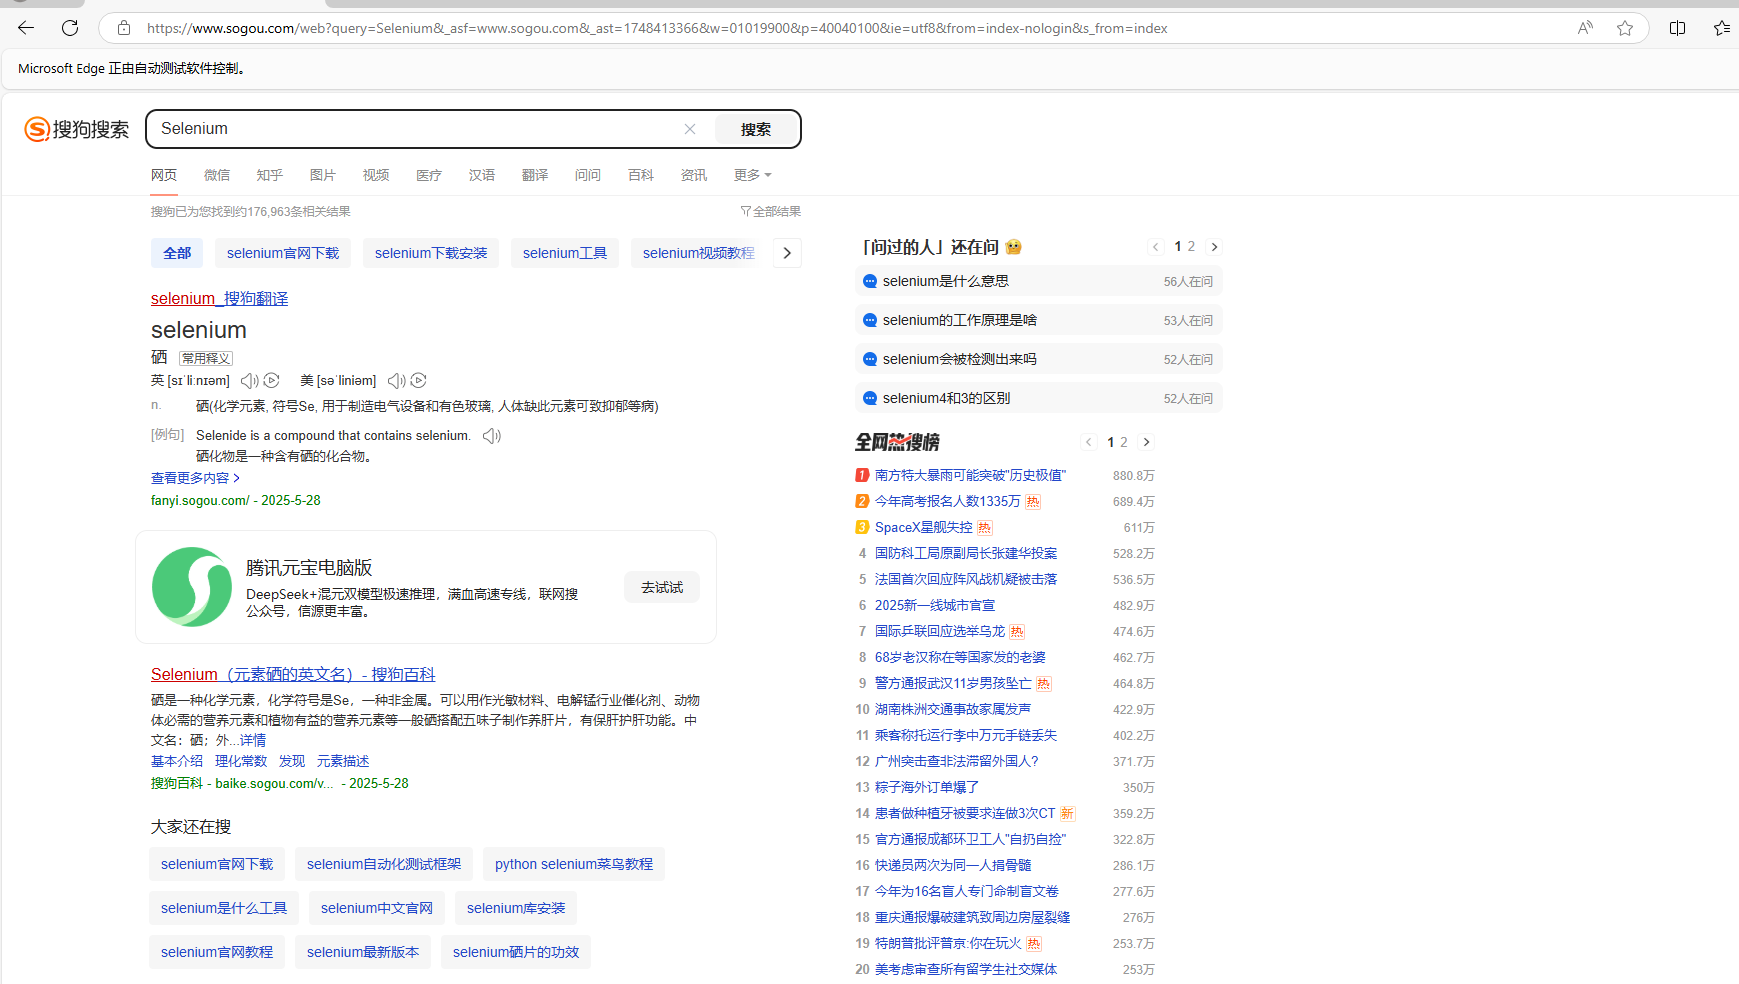This screenshot has width=1739, height=984.
Task: Click the 去试试 button
Action: click(x=662, y=587)
